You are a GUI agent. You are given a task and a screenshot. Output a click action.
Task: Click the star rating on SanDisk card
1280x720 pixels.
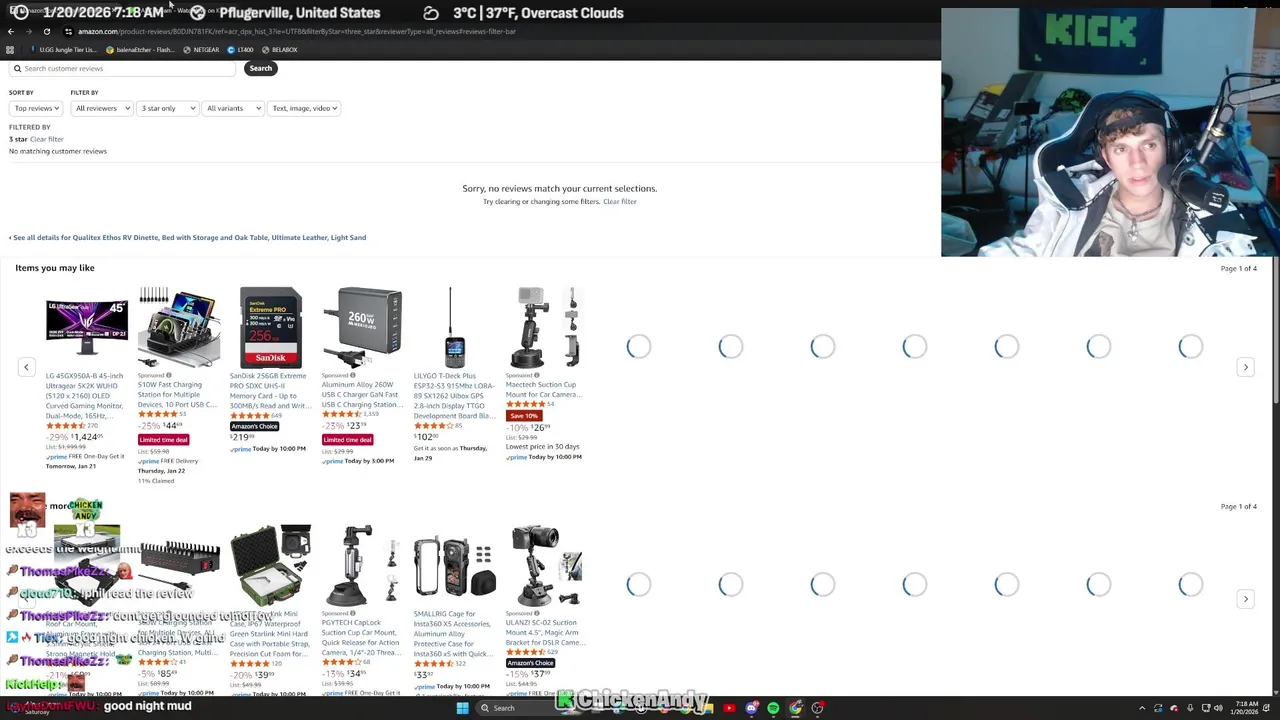click(250, 416)
